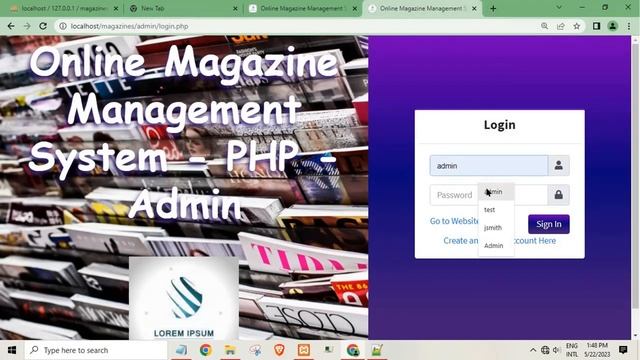
Task: Open the ENG INTL language switcher
Action: point(572,350)
